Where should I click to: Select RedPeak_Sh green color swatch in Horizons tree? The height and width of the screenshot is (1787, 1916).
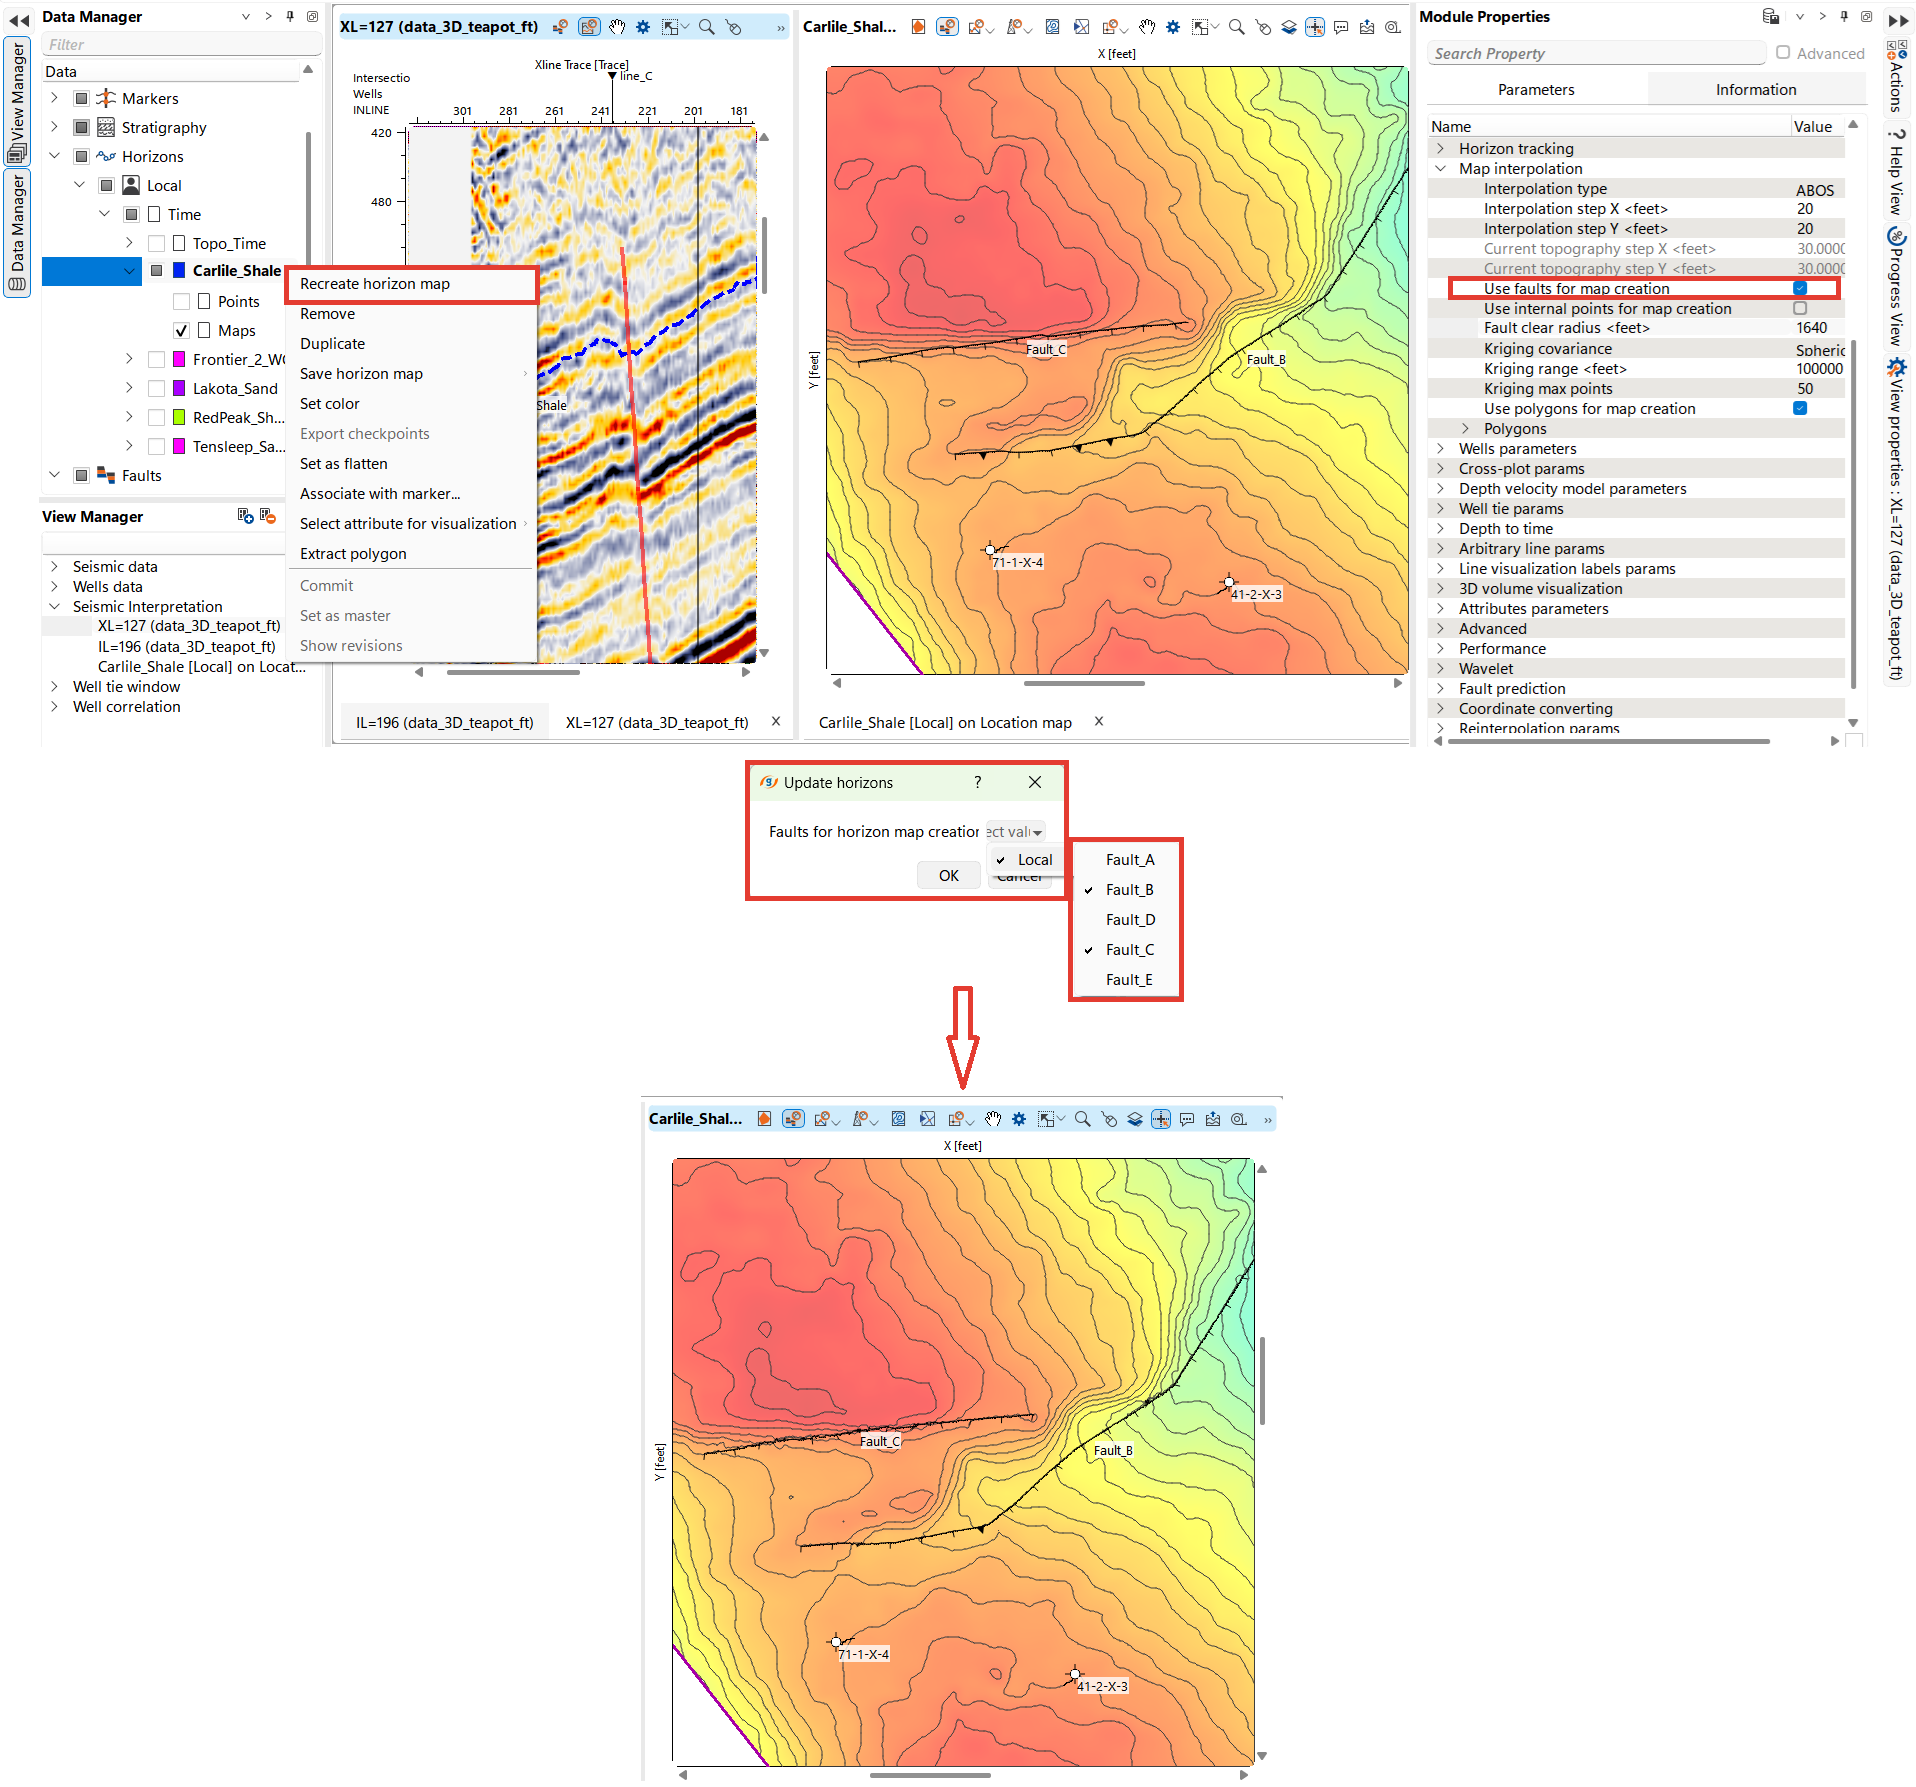[x=179, y=417]
